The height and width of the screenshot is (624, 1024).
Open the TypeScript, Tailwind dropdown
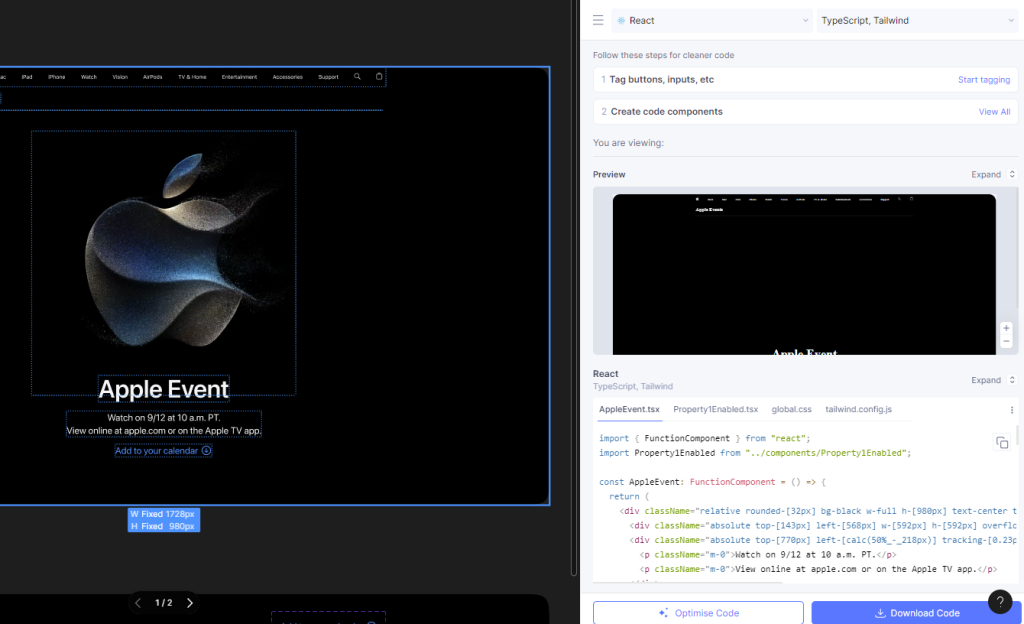pyautogui.click(x=916, y=20)
